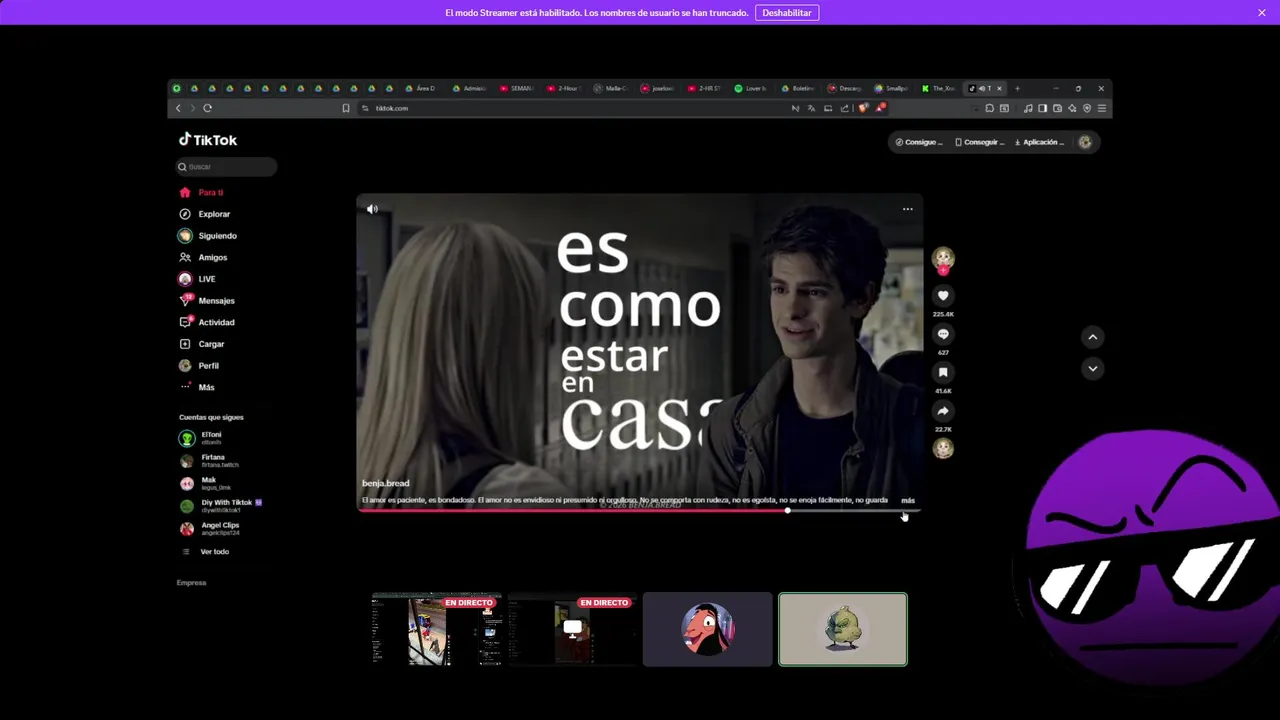Click the bookmark icon in the address bar

pyautogui.click(x=346, y=108)
